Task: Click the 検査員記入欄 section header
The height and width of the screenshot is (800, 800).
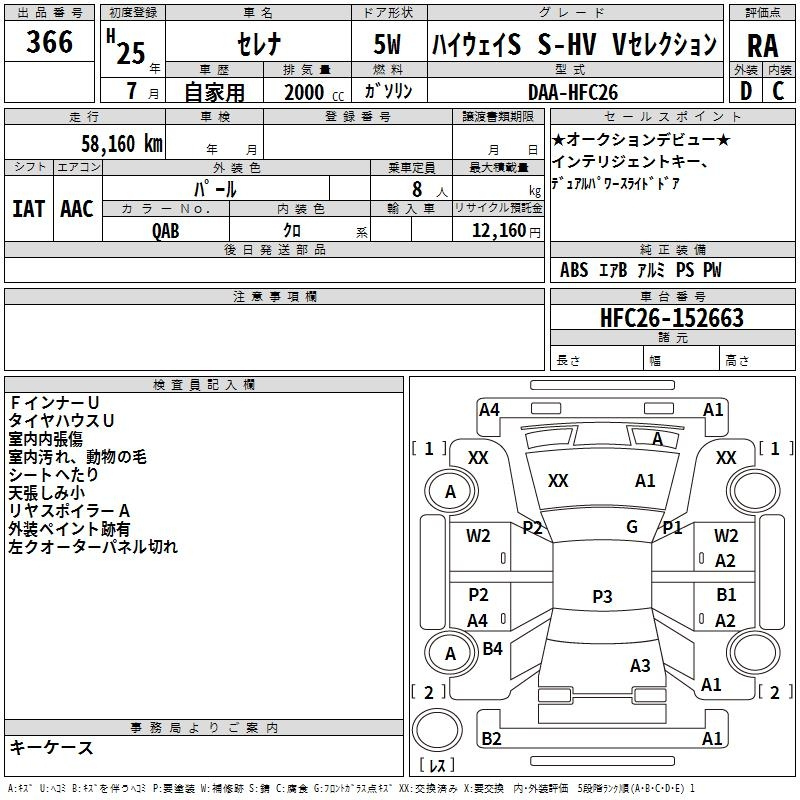Action: (x=204, y=385)
